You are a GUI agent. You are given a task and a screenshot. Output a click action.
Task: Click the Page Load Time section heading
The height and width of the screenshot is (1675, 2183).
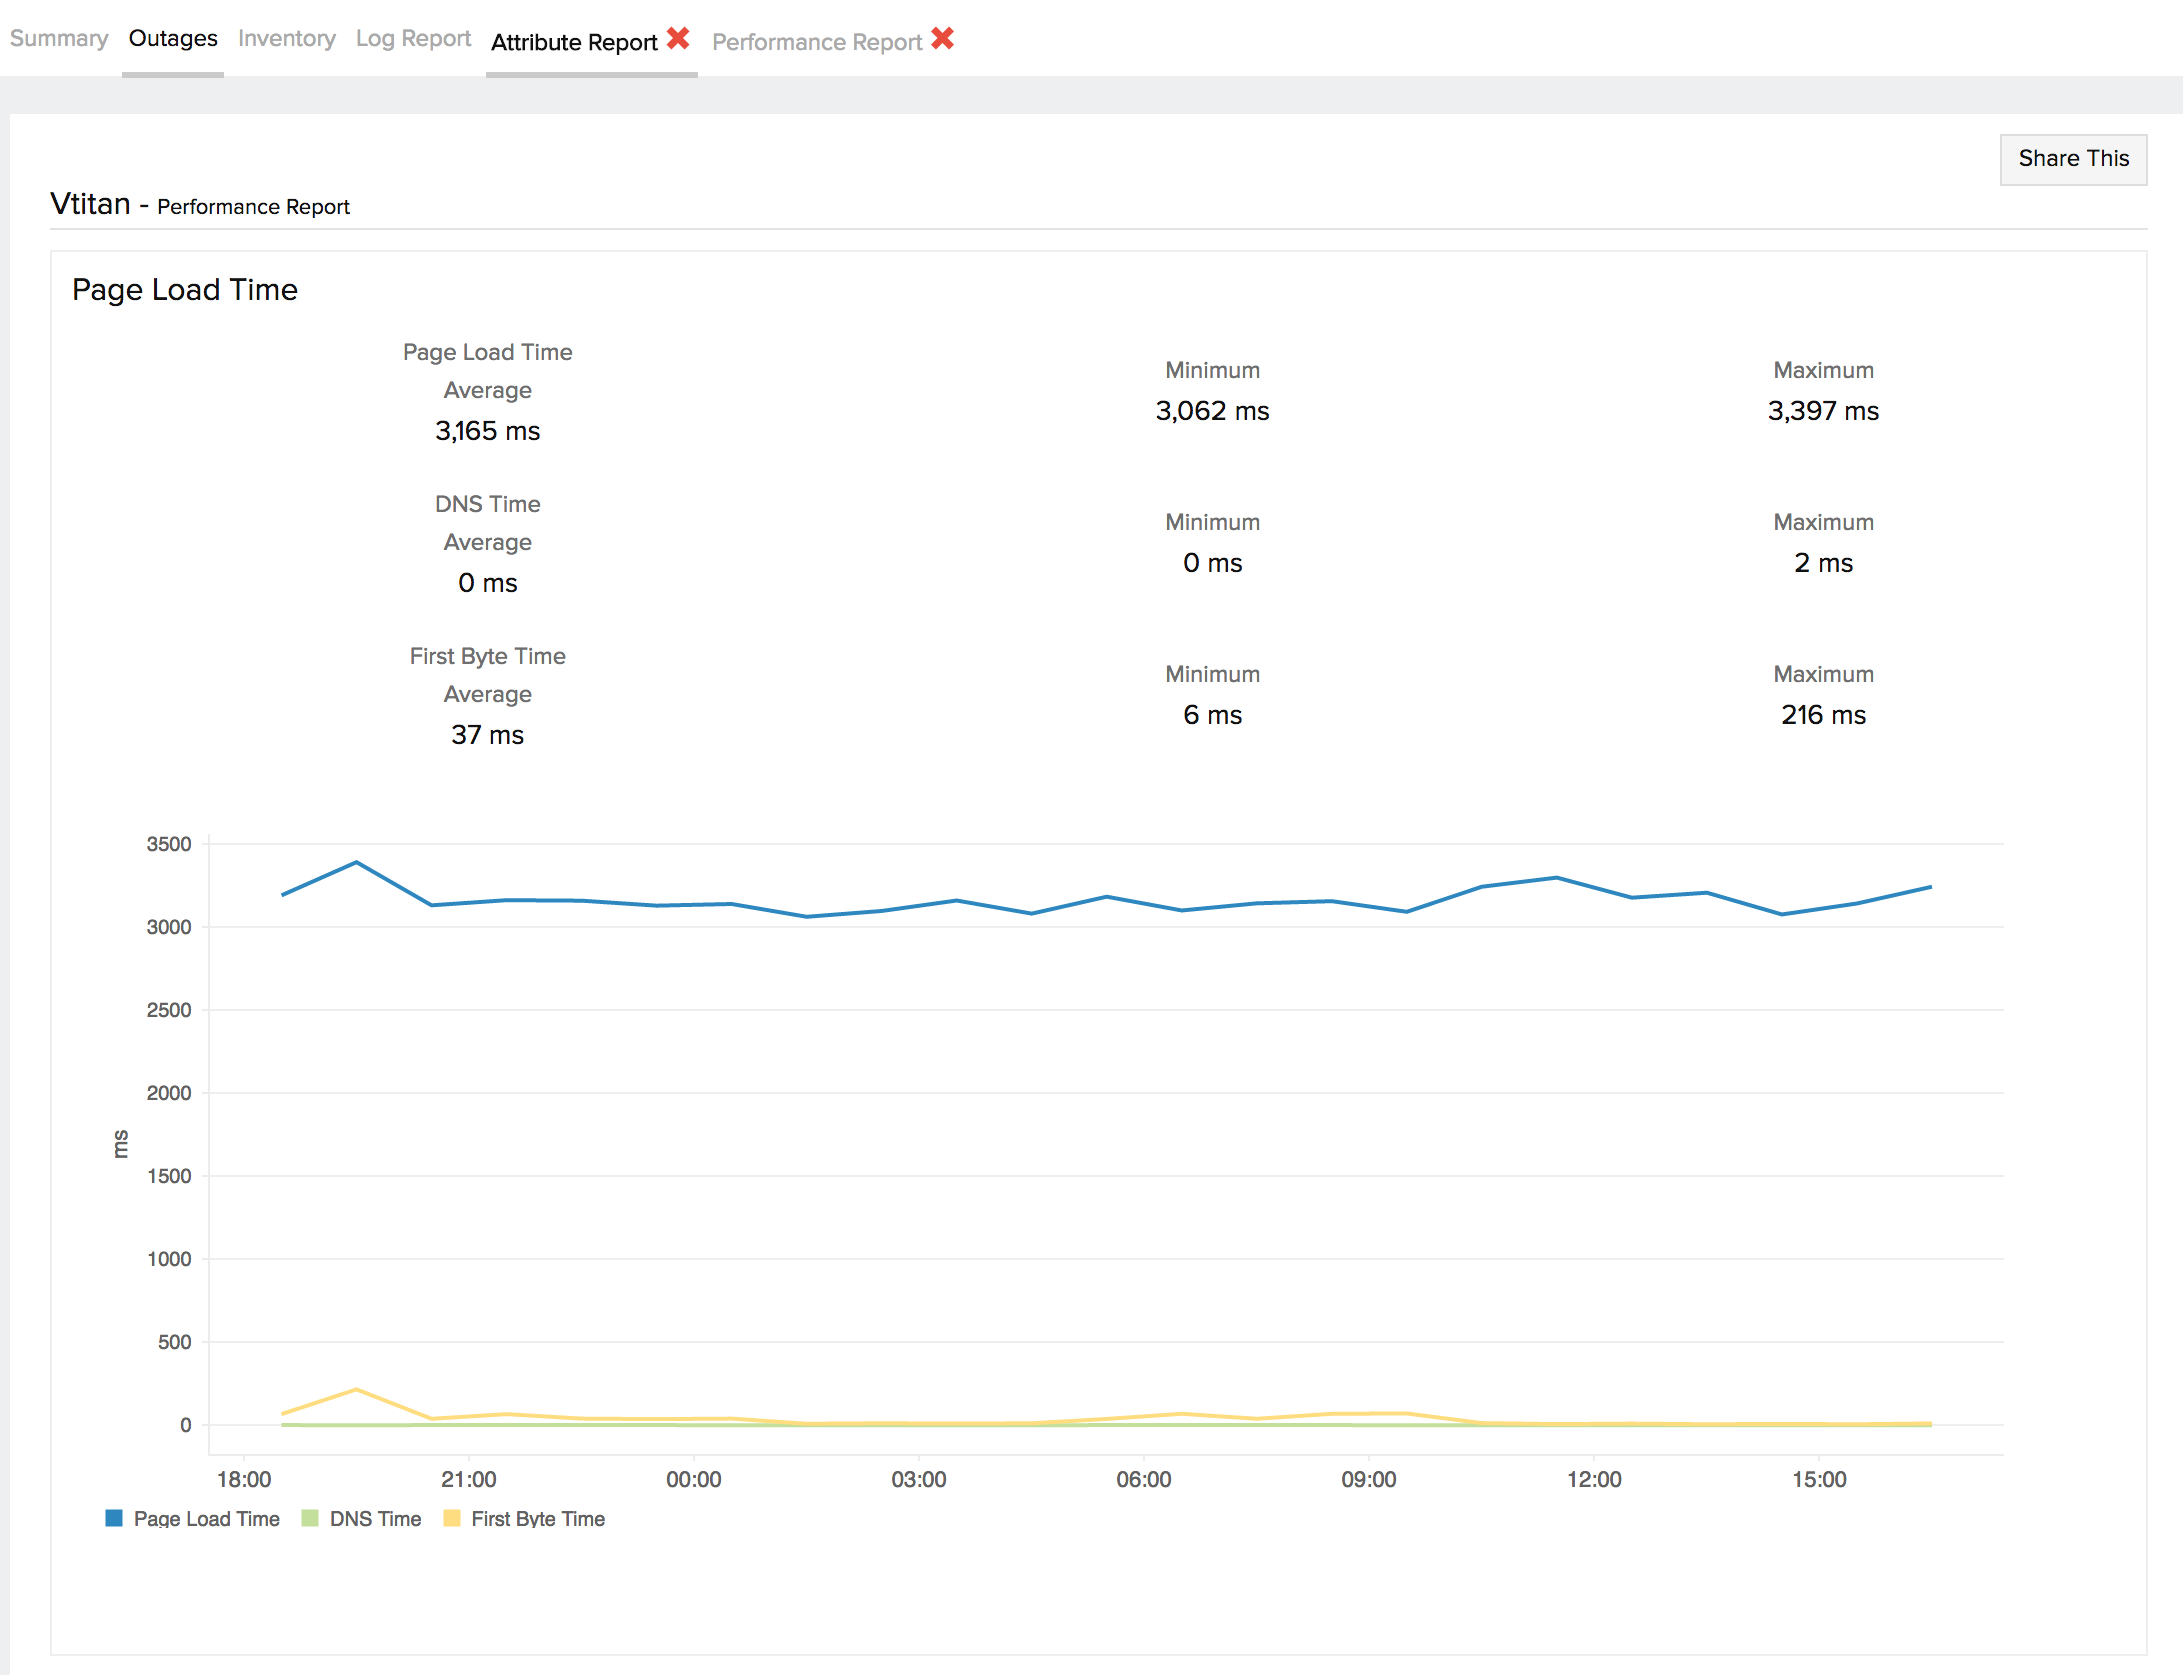[185, 290]
